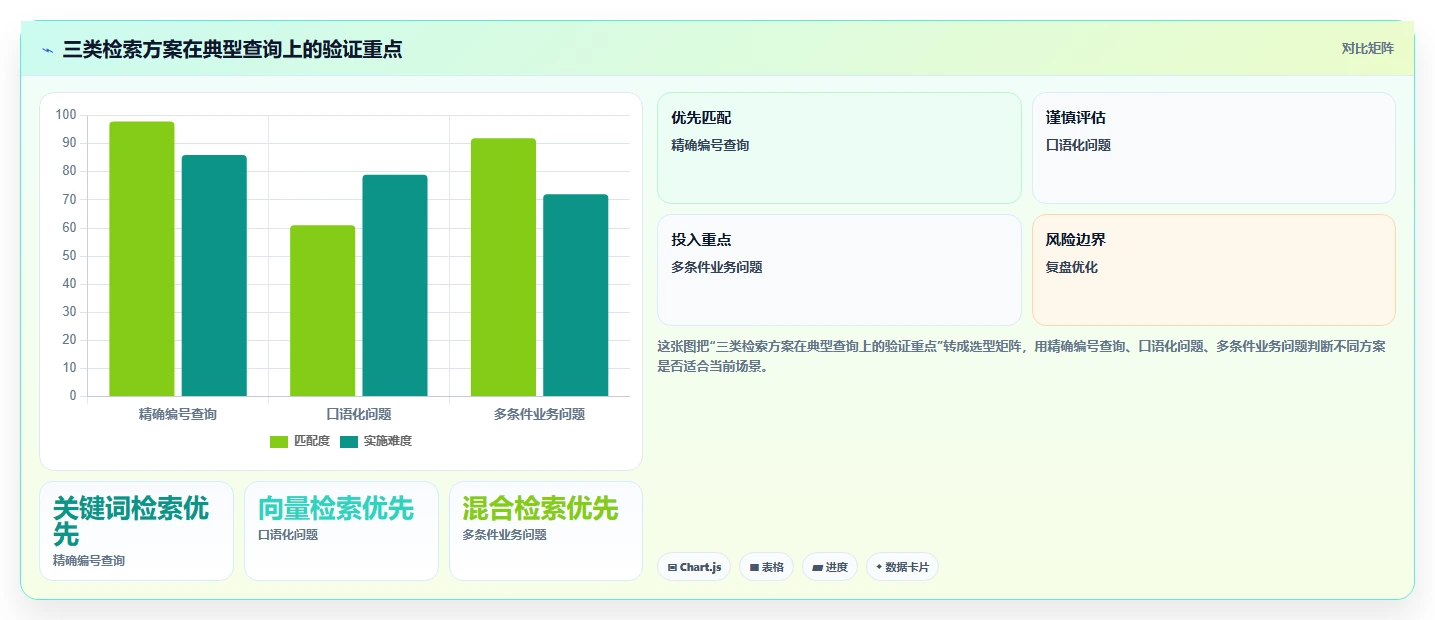Click the x-axis label 口语化问题
This screenshot has width=1435, height=620.
tap(359, 414)
